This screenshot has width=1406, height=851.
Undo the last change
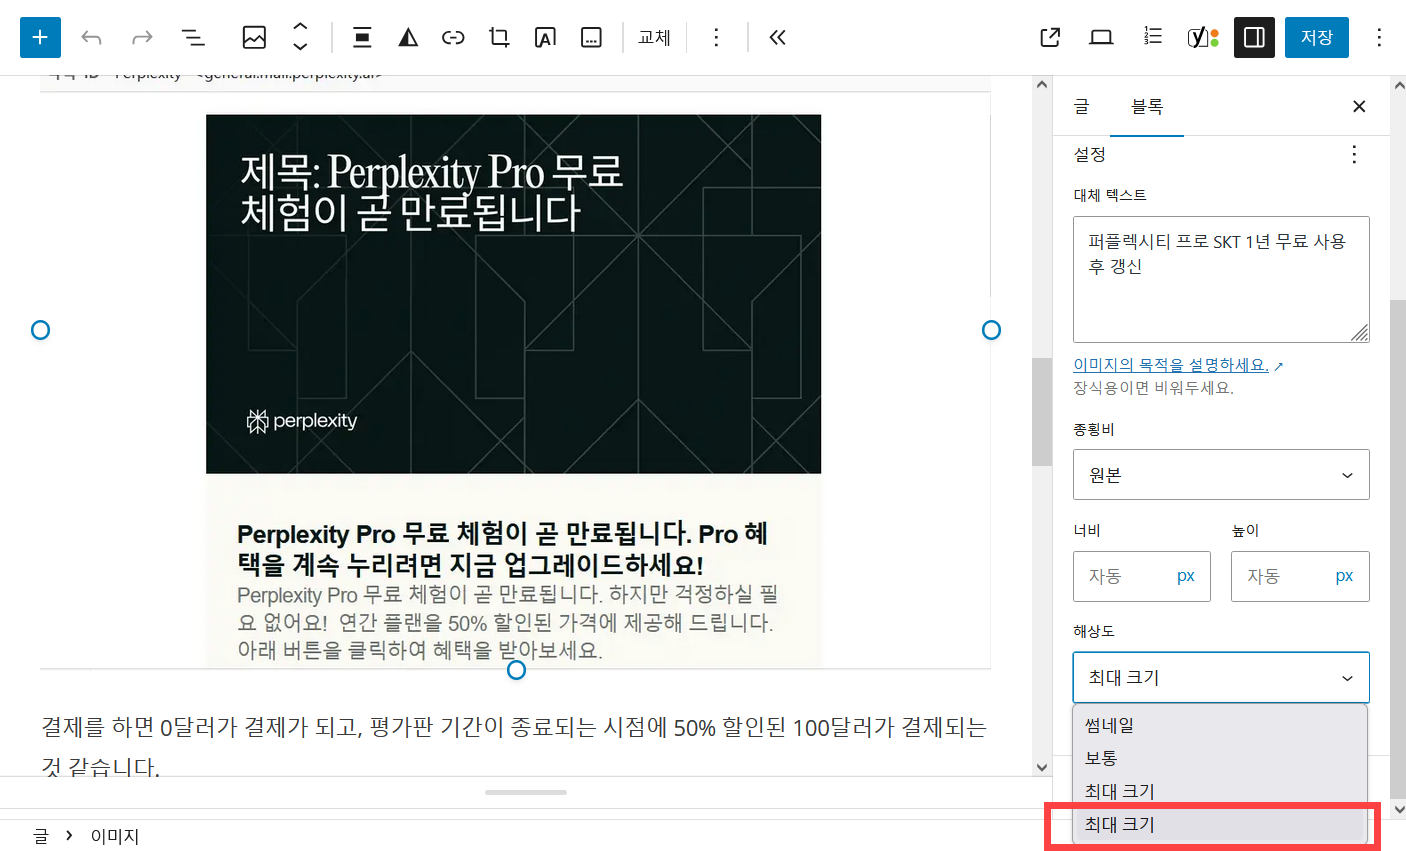[x=92, y=38]
